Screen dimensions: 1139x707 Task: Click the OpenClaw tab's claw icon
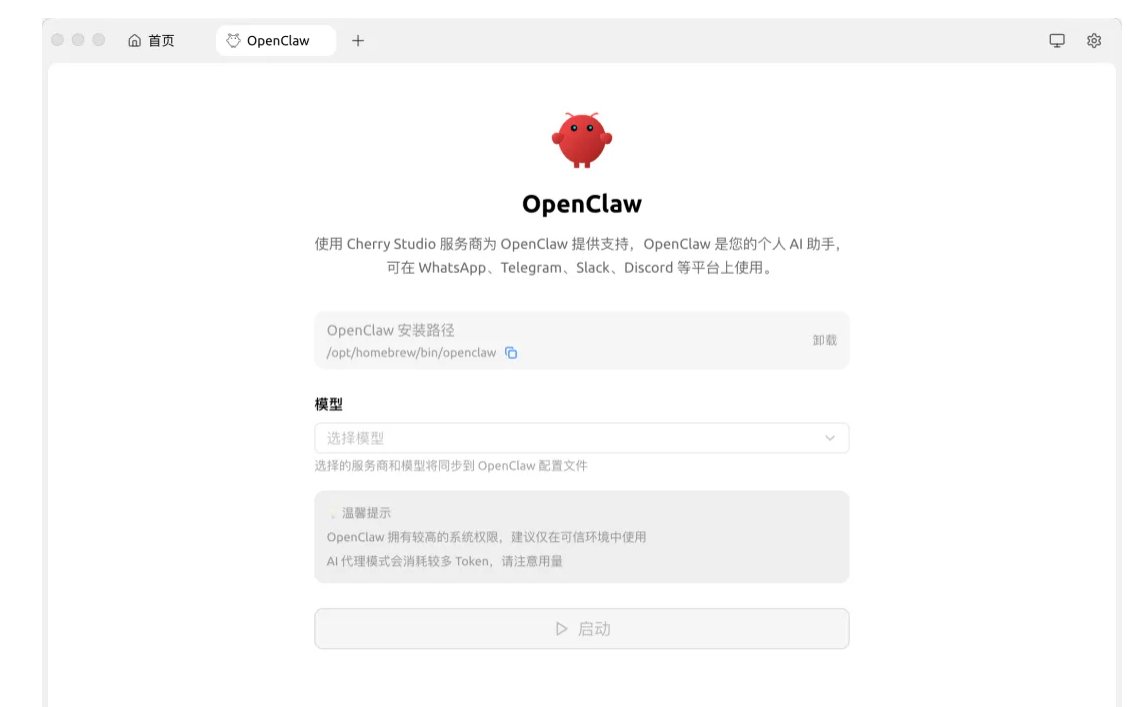tap(233, 41)
